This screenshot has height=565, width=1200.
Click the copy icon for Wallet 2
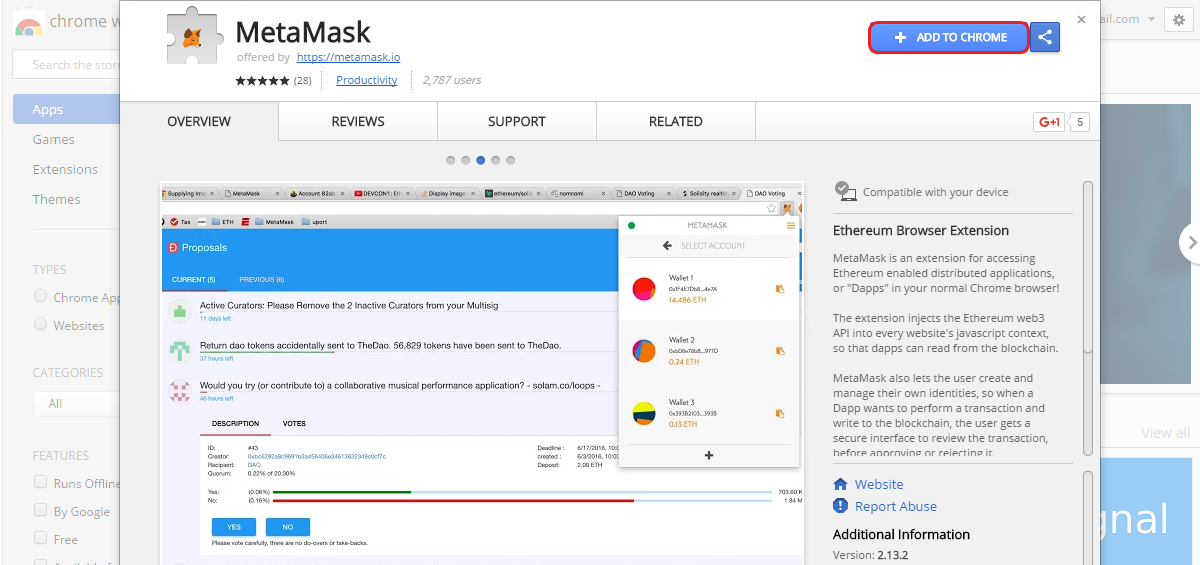click(780, 351)
